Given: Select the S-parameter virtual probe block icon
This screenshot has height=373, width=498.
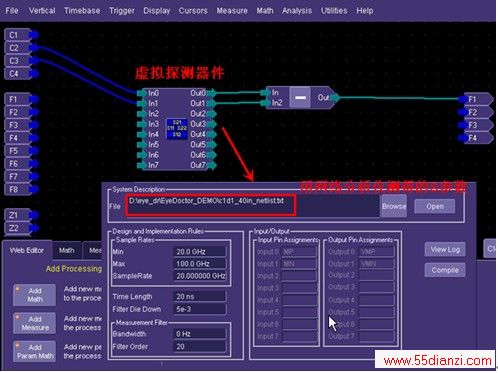Looking at the screenshot, I should click(x=177, y=128).
